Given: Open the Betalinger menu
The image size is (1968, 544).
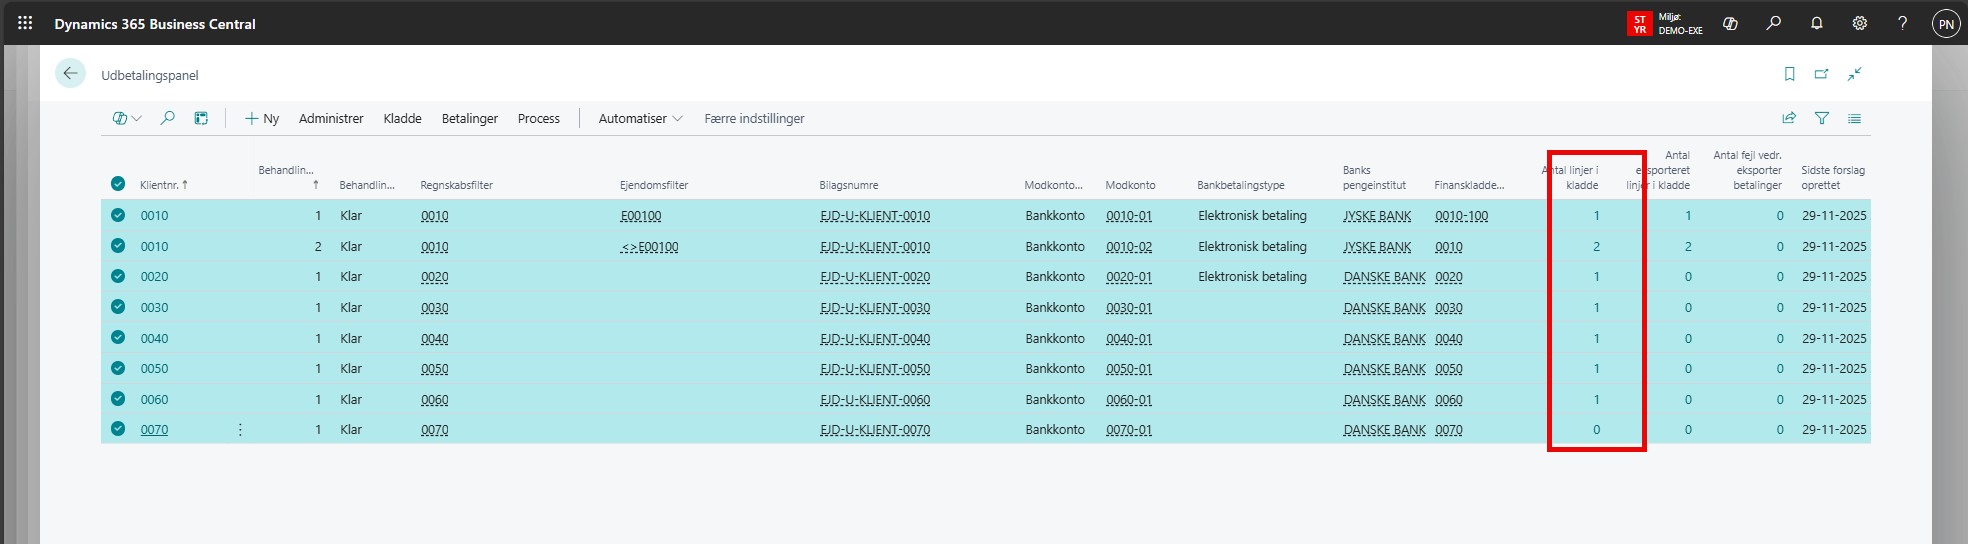Looking at the screenshot, I should tap(469, 118).
